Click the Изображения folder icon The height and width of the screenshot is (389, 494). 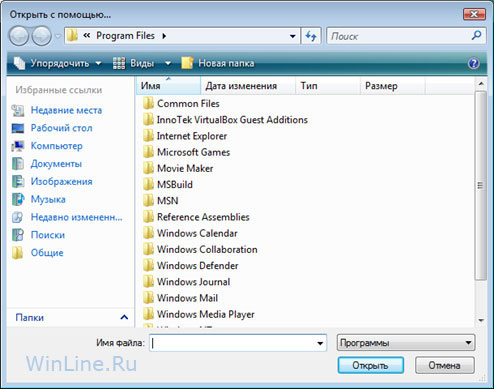(18, 181)
